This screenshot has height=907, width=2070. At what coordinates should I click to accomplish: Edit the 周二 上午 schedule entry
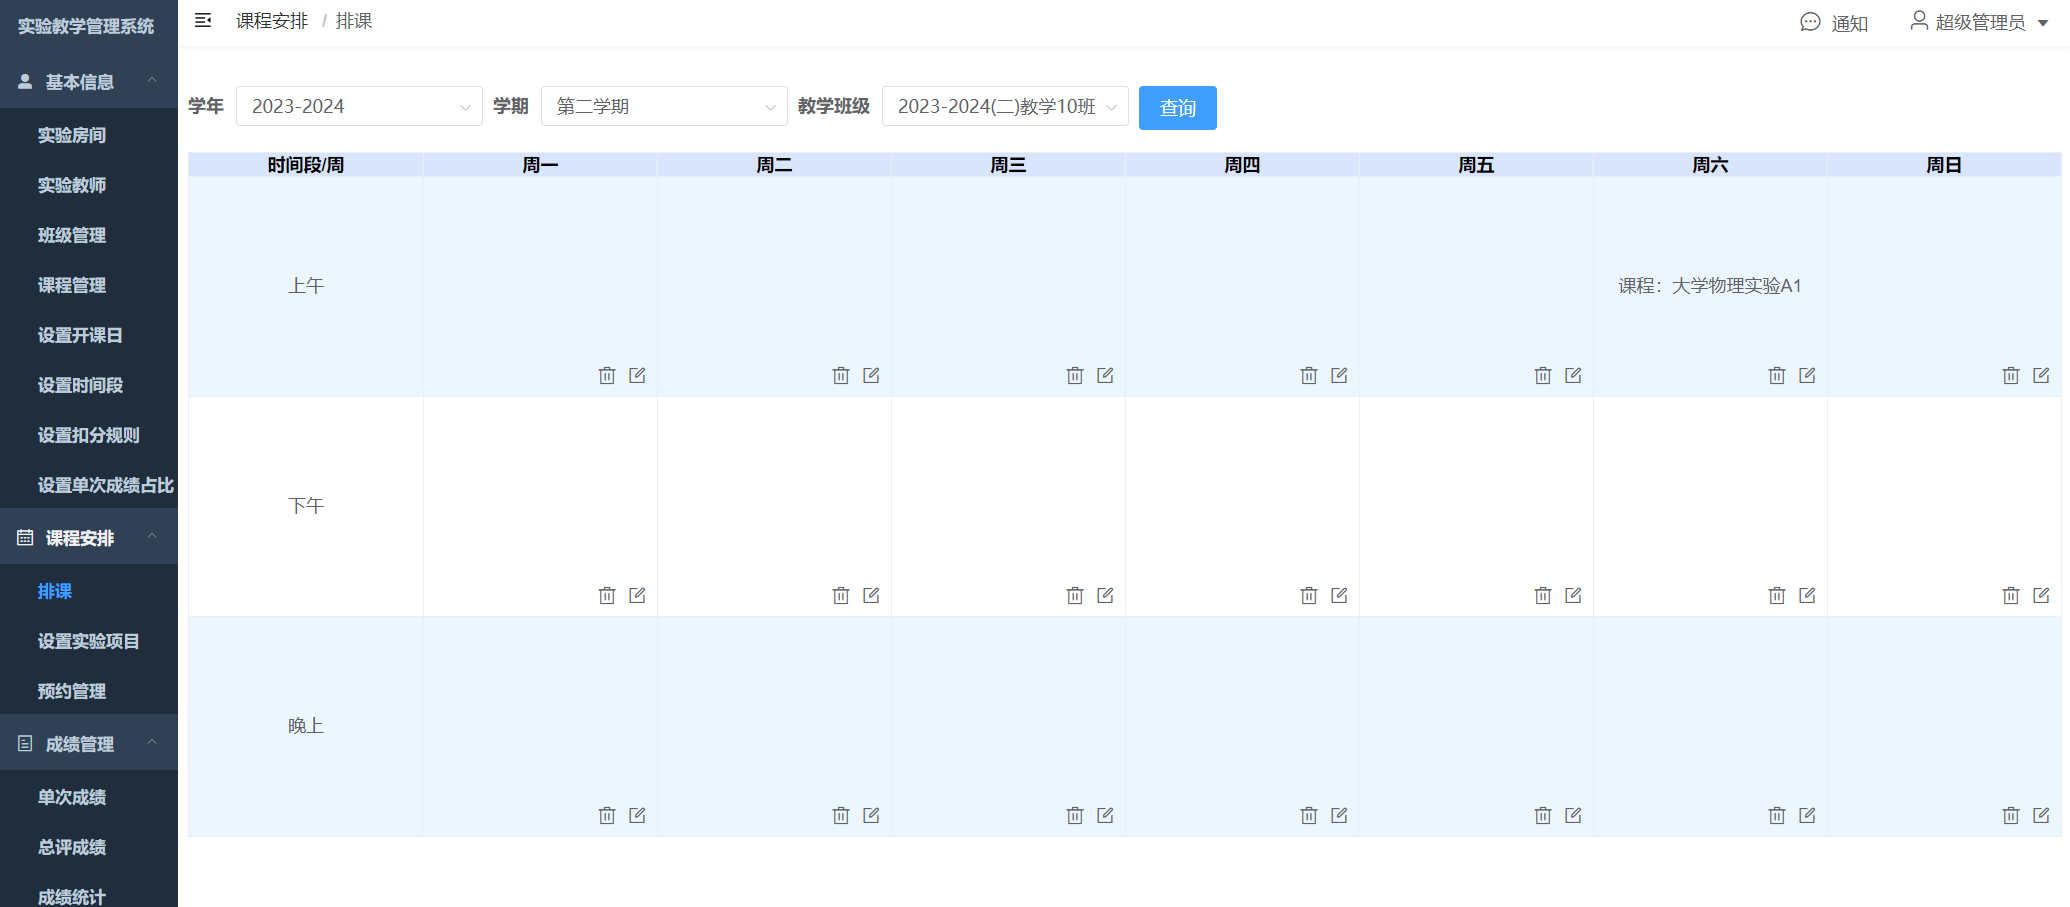[871, 375]
